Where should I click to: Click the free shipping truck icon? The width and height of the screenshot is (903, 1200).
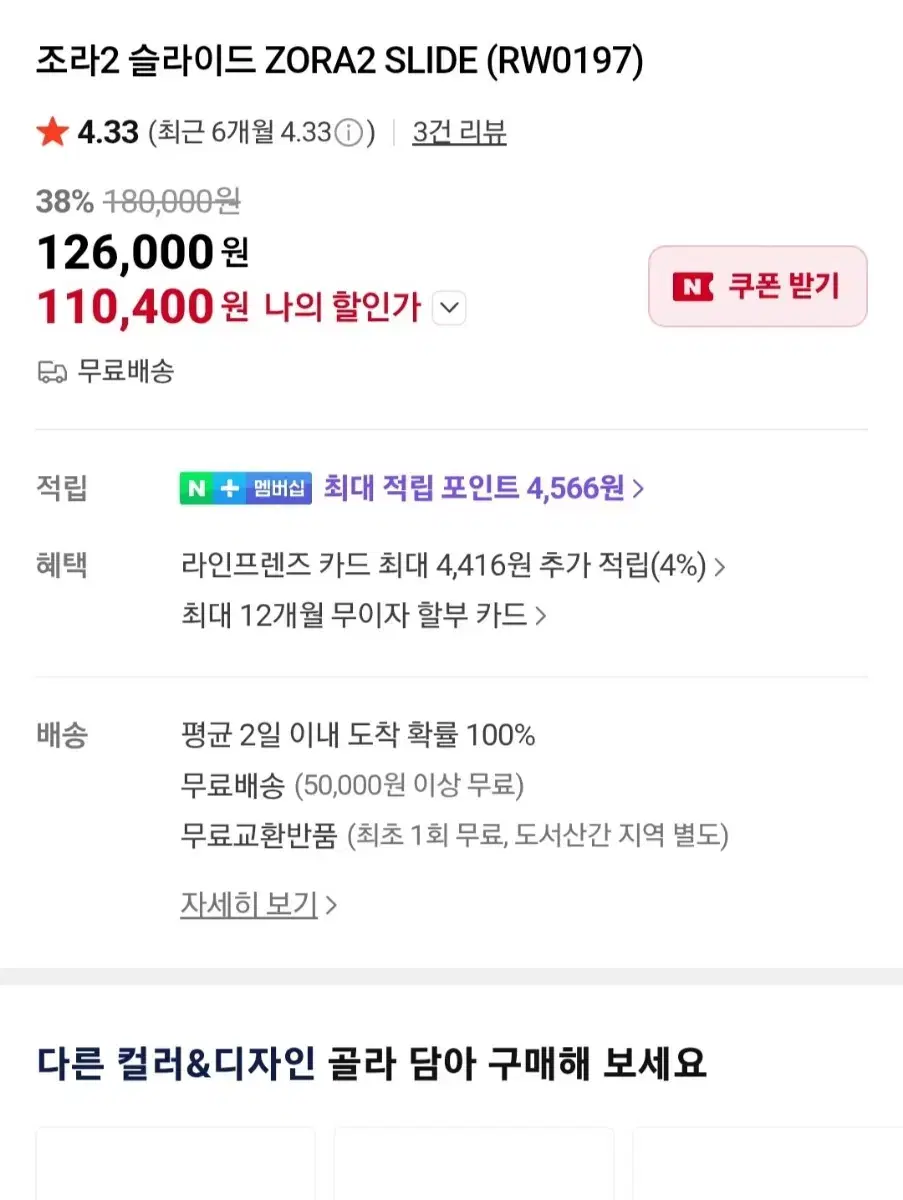tap(52, 372)
